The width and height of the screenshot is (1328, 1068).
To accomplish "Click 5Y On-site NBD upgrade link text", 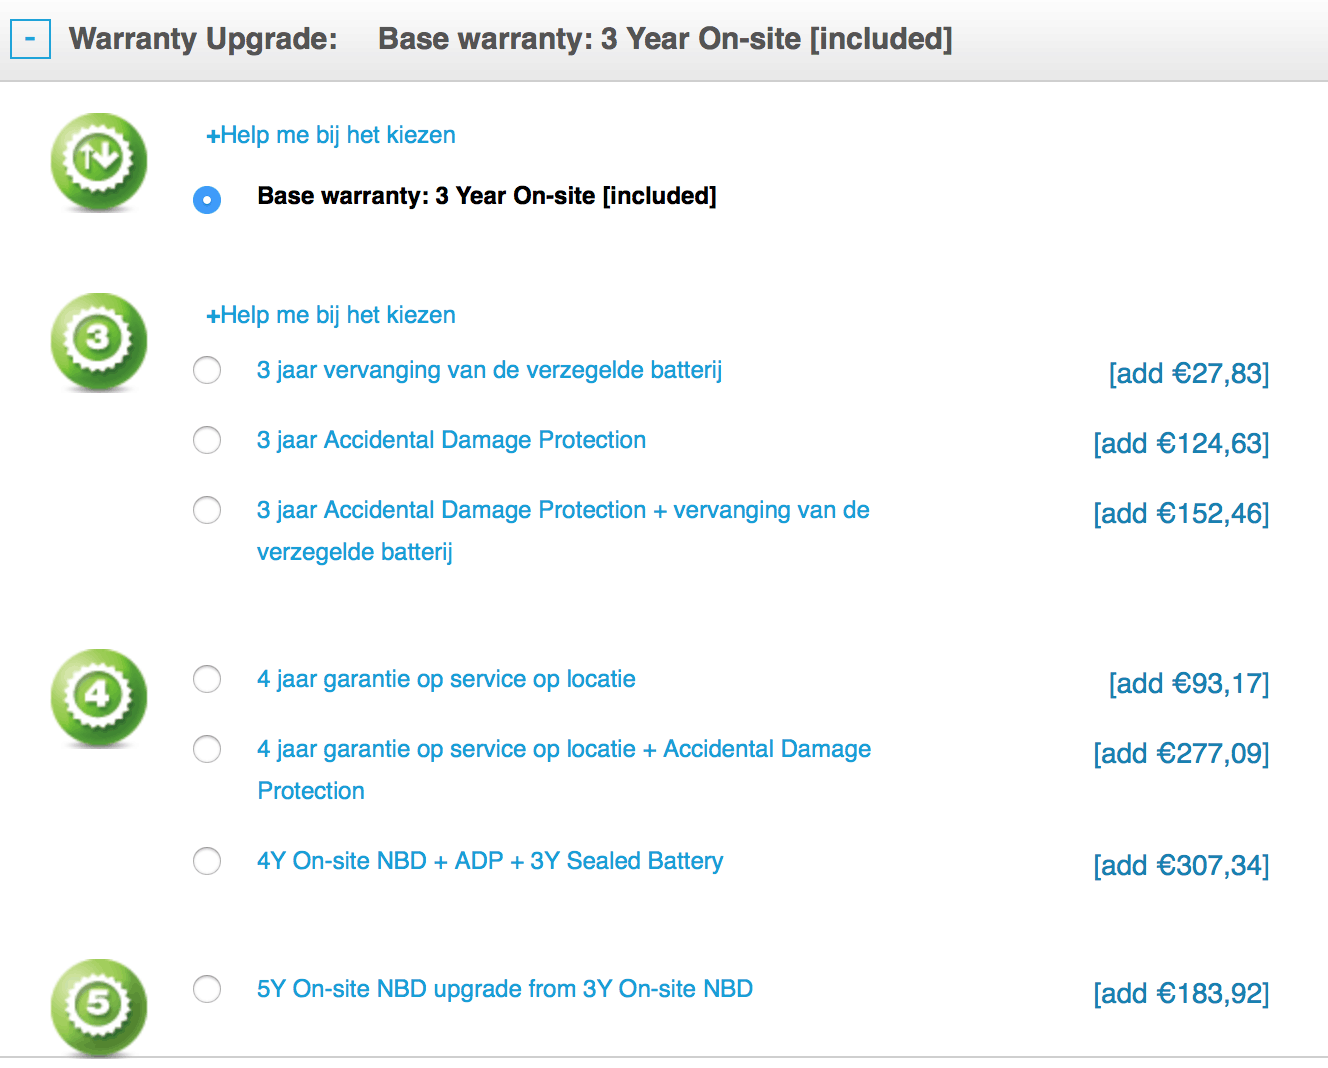I will [505, 989].
